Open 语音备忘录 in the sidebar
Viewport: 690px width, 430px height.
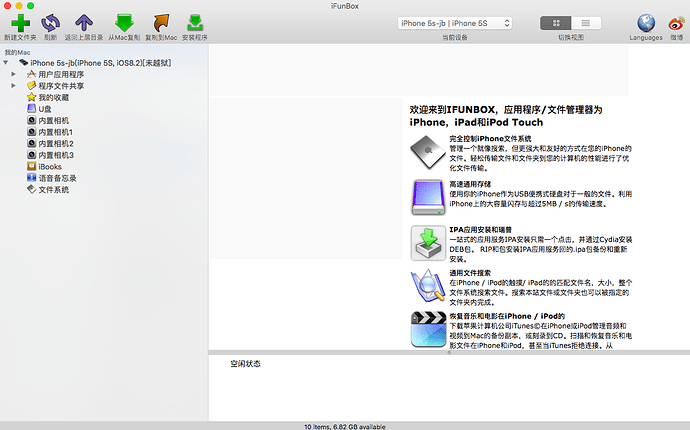point(57,178)
